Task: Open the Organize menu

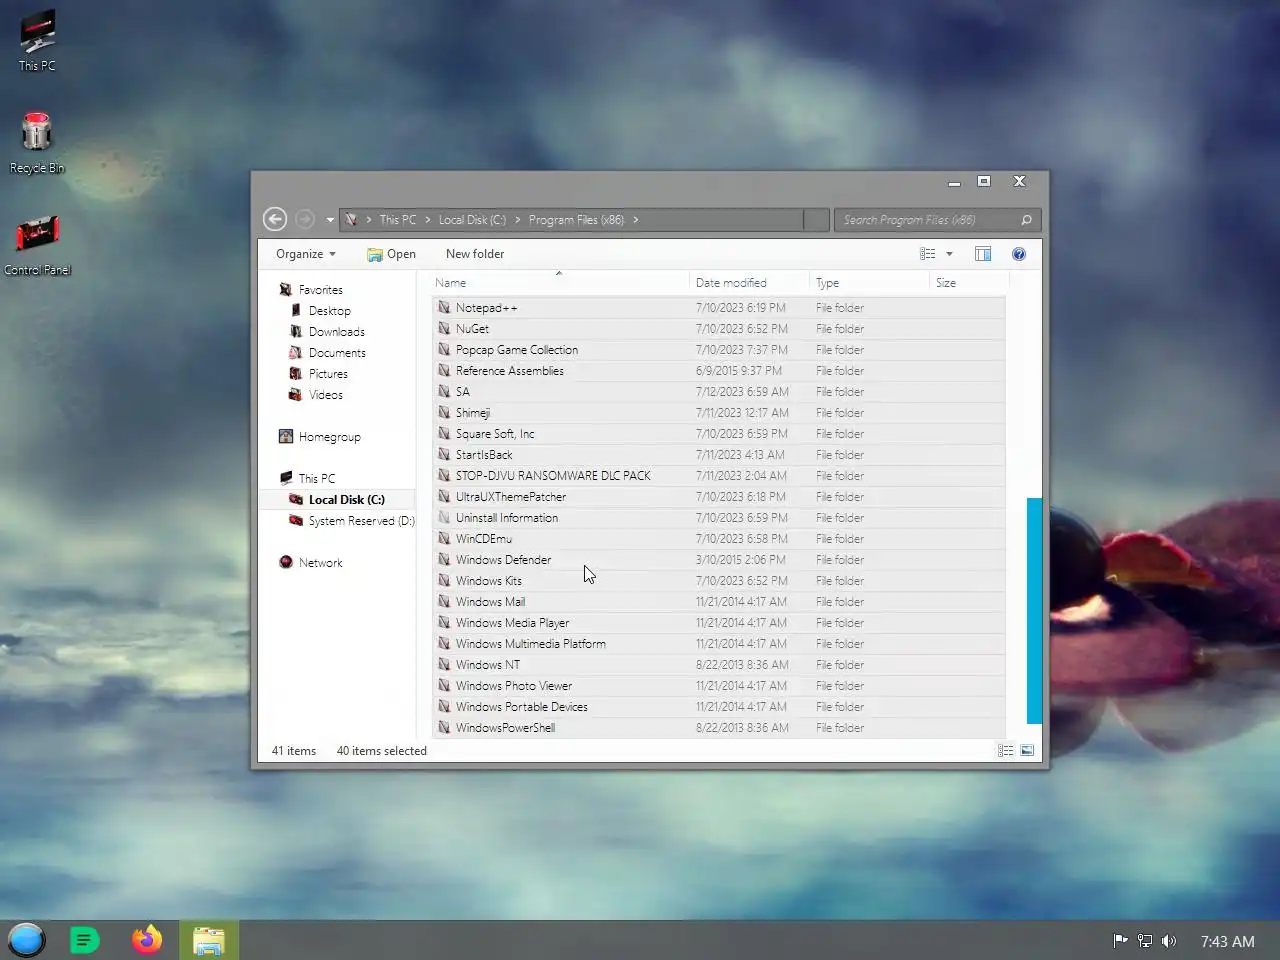Action: point(306,254)
